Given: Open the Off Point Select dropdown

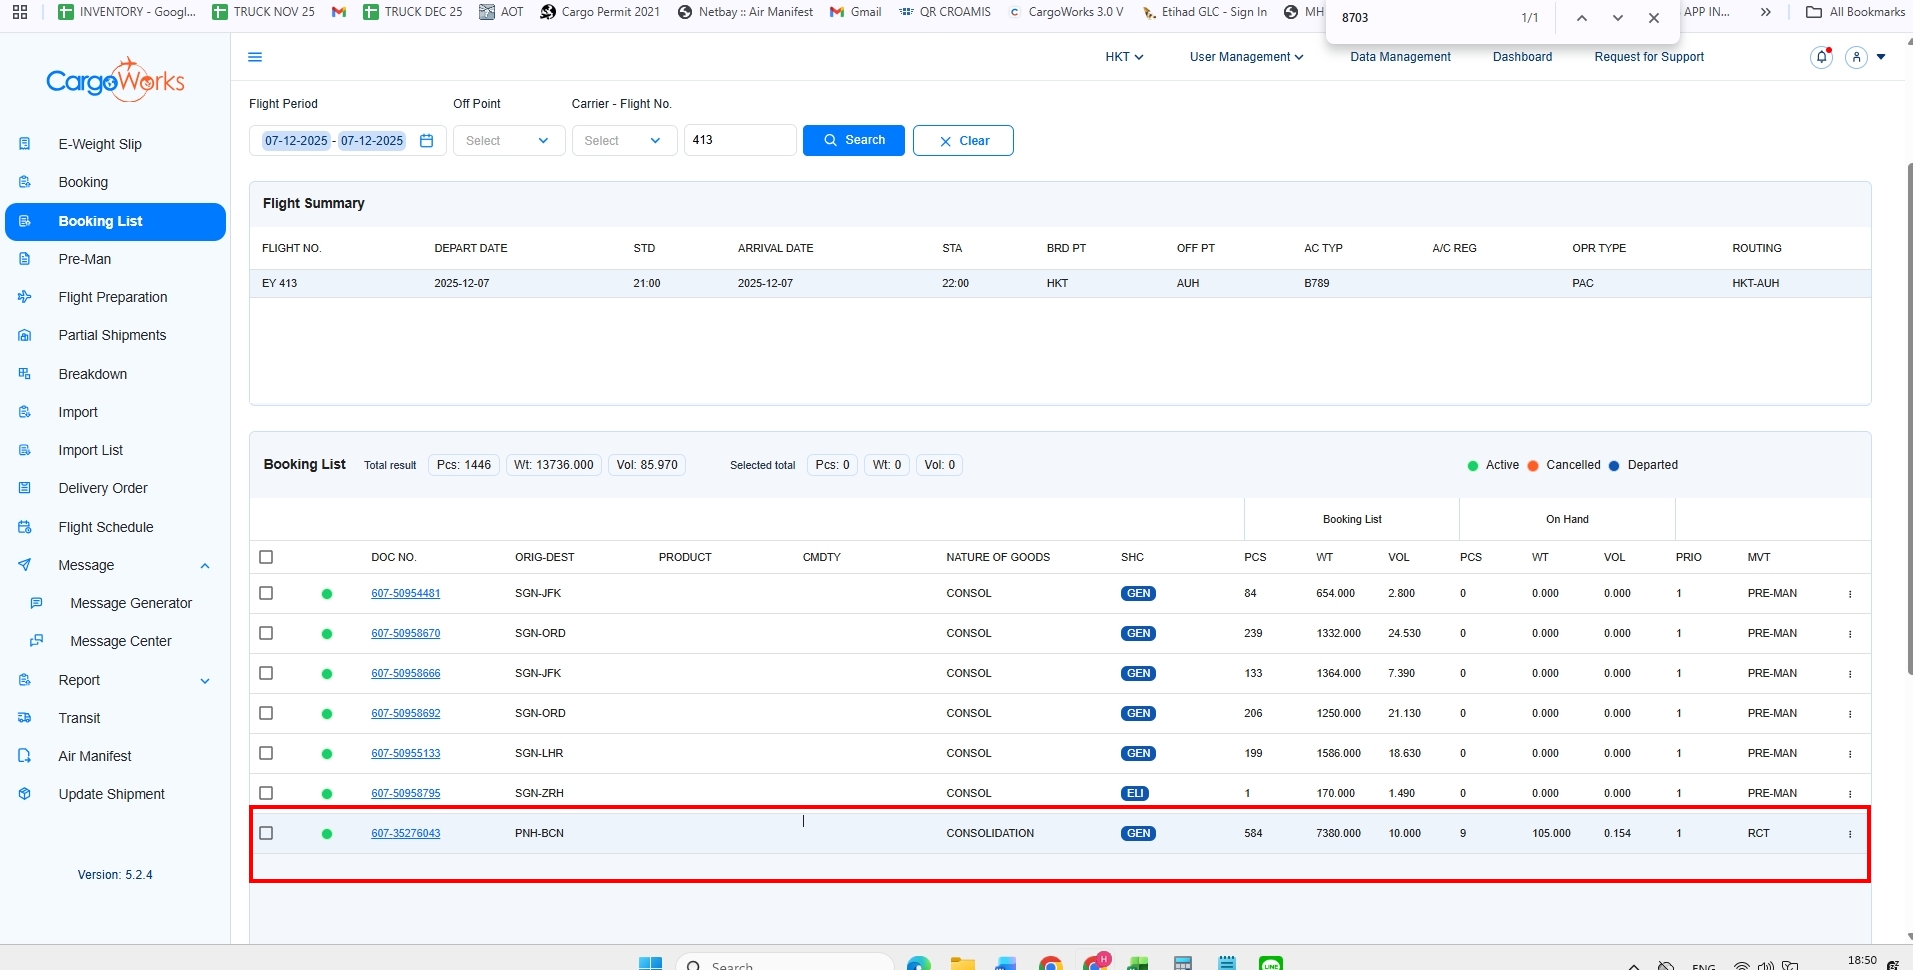Looking at the screenshot, I should click(x=508, y=141).
